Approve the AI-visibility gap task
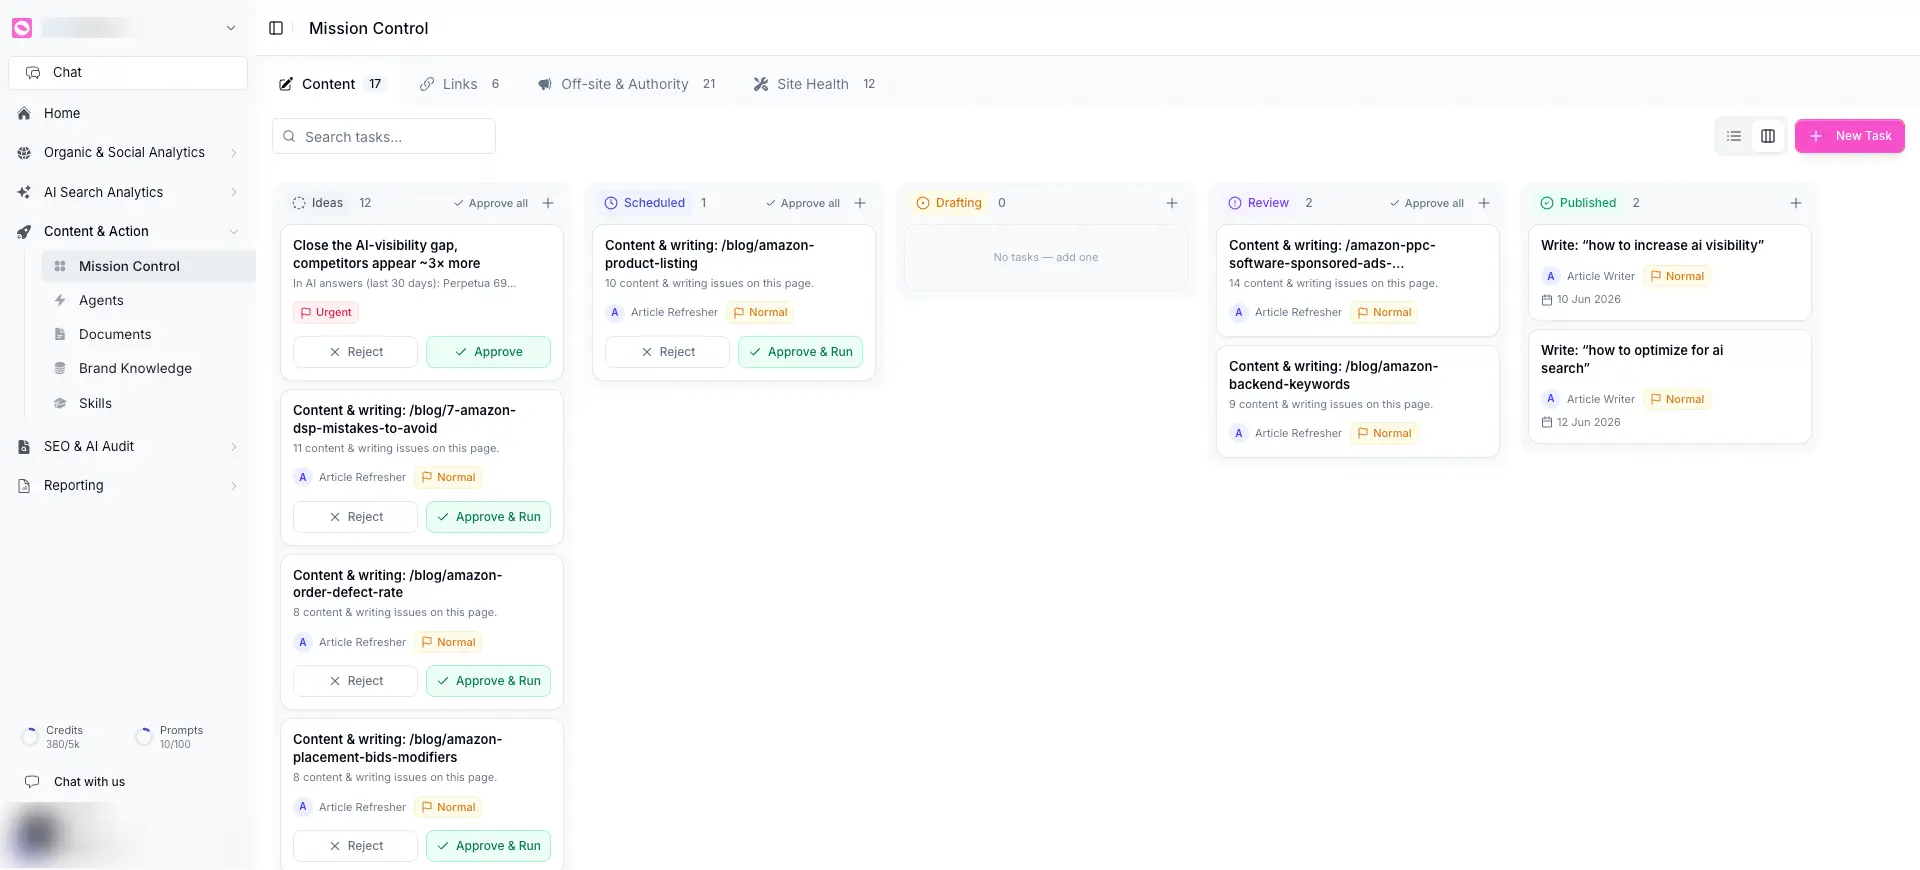Screen dimensions: 1920x870 click(x=488, y=352)
